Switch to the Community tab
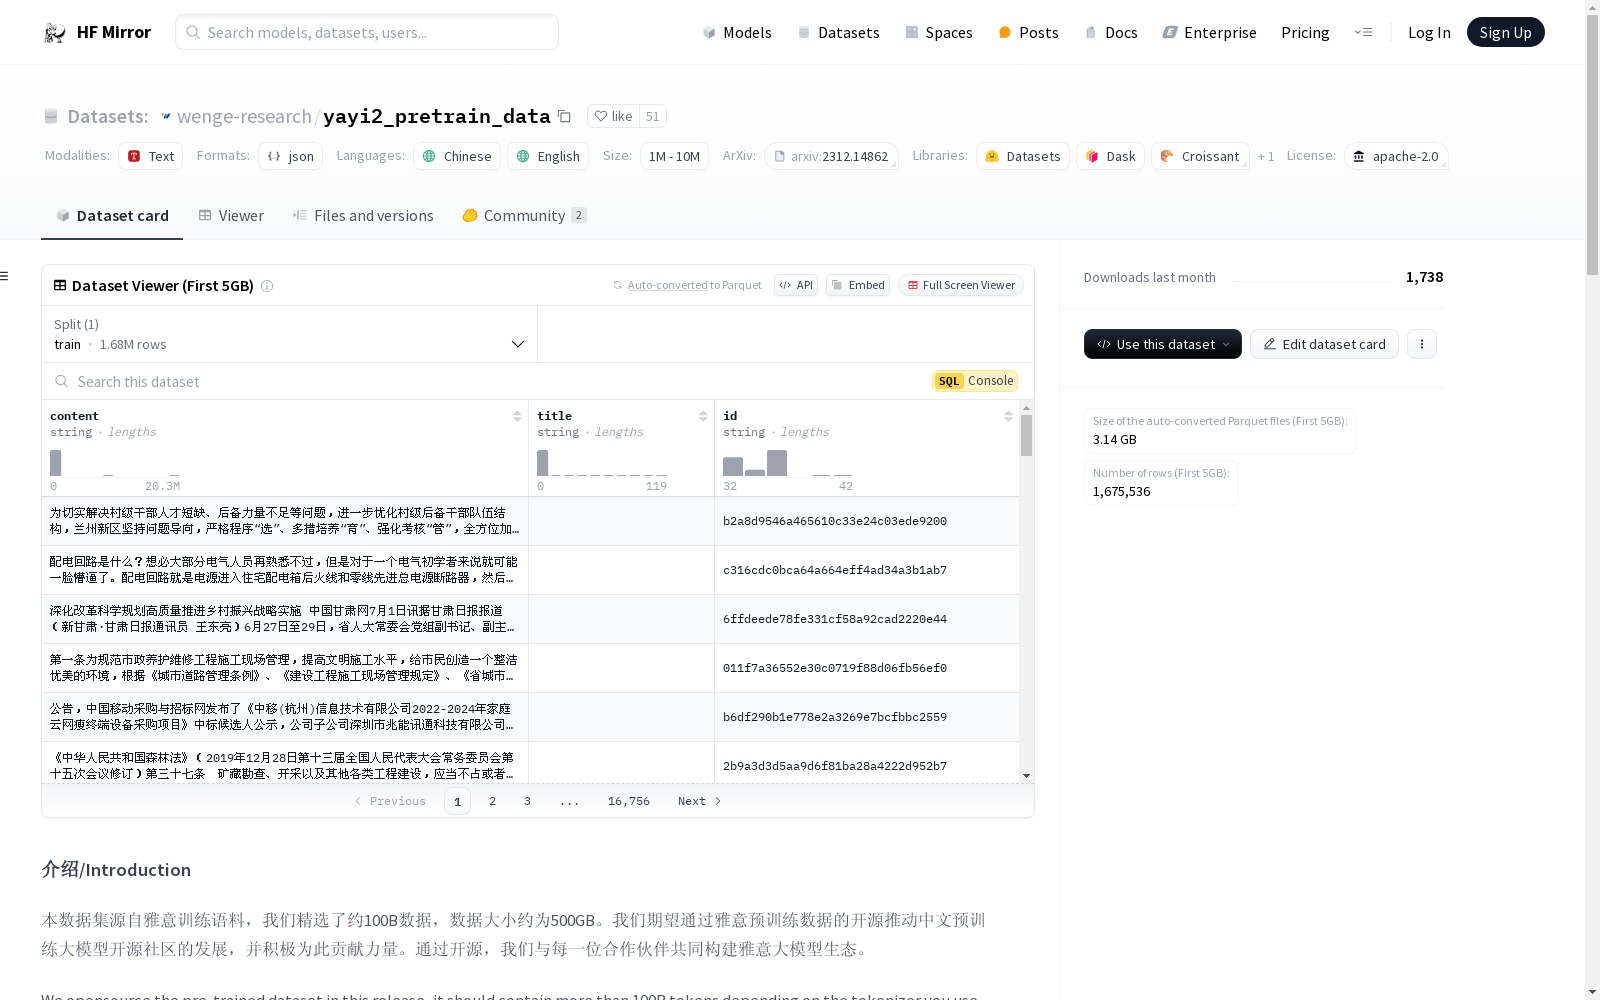Viewport: 1600px width, 1000px height. [x=525, y=215]
